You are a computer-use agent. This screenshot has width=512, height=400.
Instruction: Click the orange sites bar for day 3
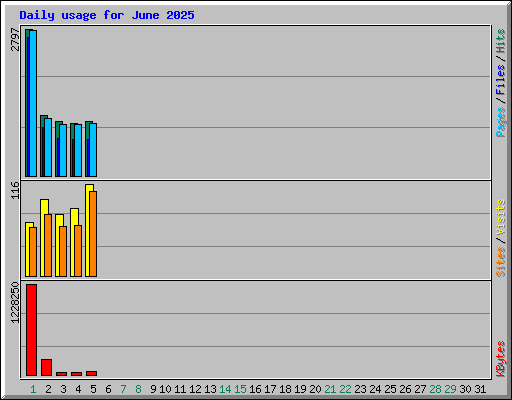[63, 251]
